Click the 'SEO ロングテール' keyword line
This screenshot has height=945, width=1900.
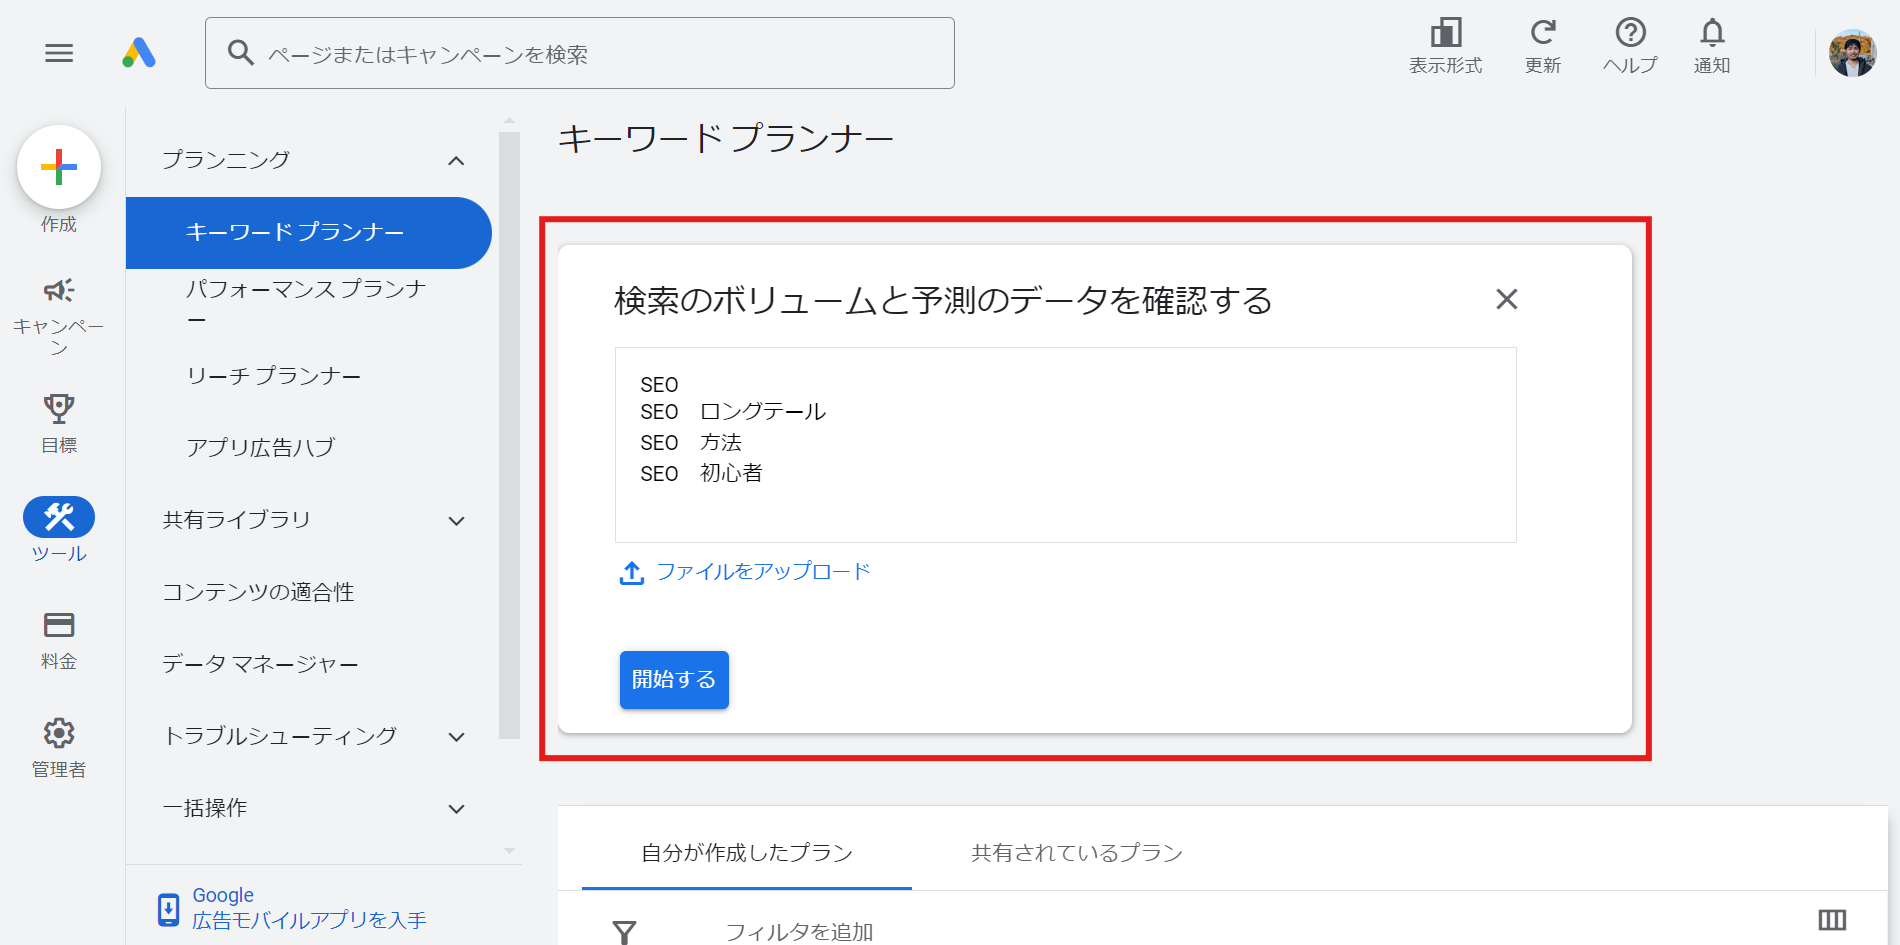[x=733, y=412]
